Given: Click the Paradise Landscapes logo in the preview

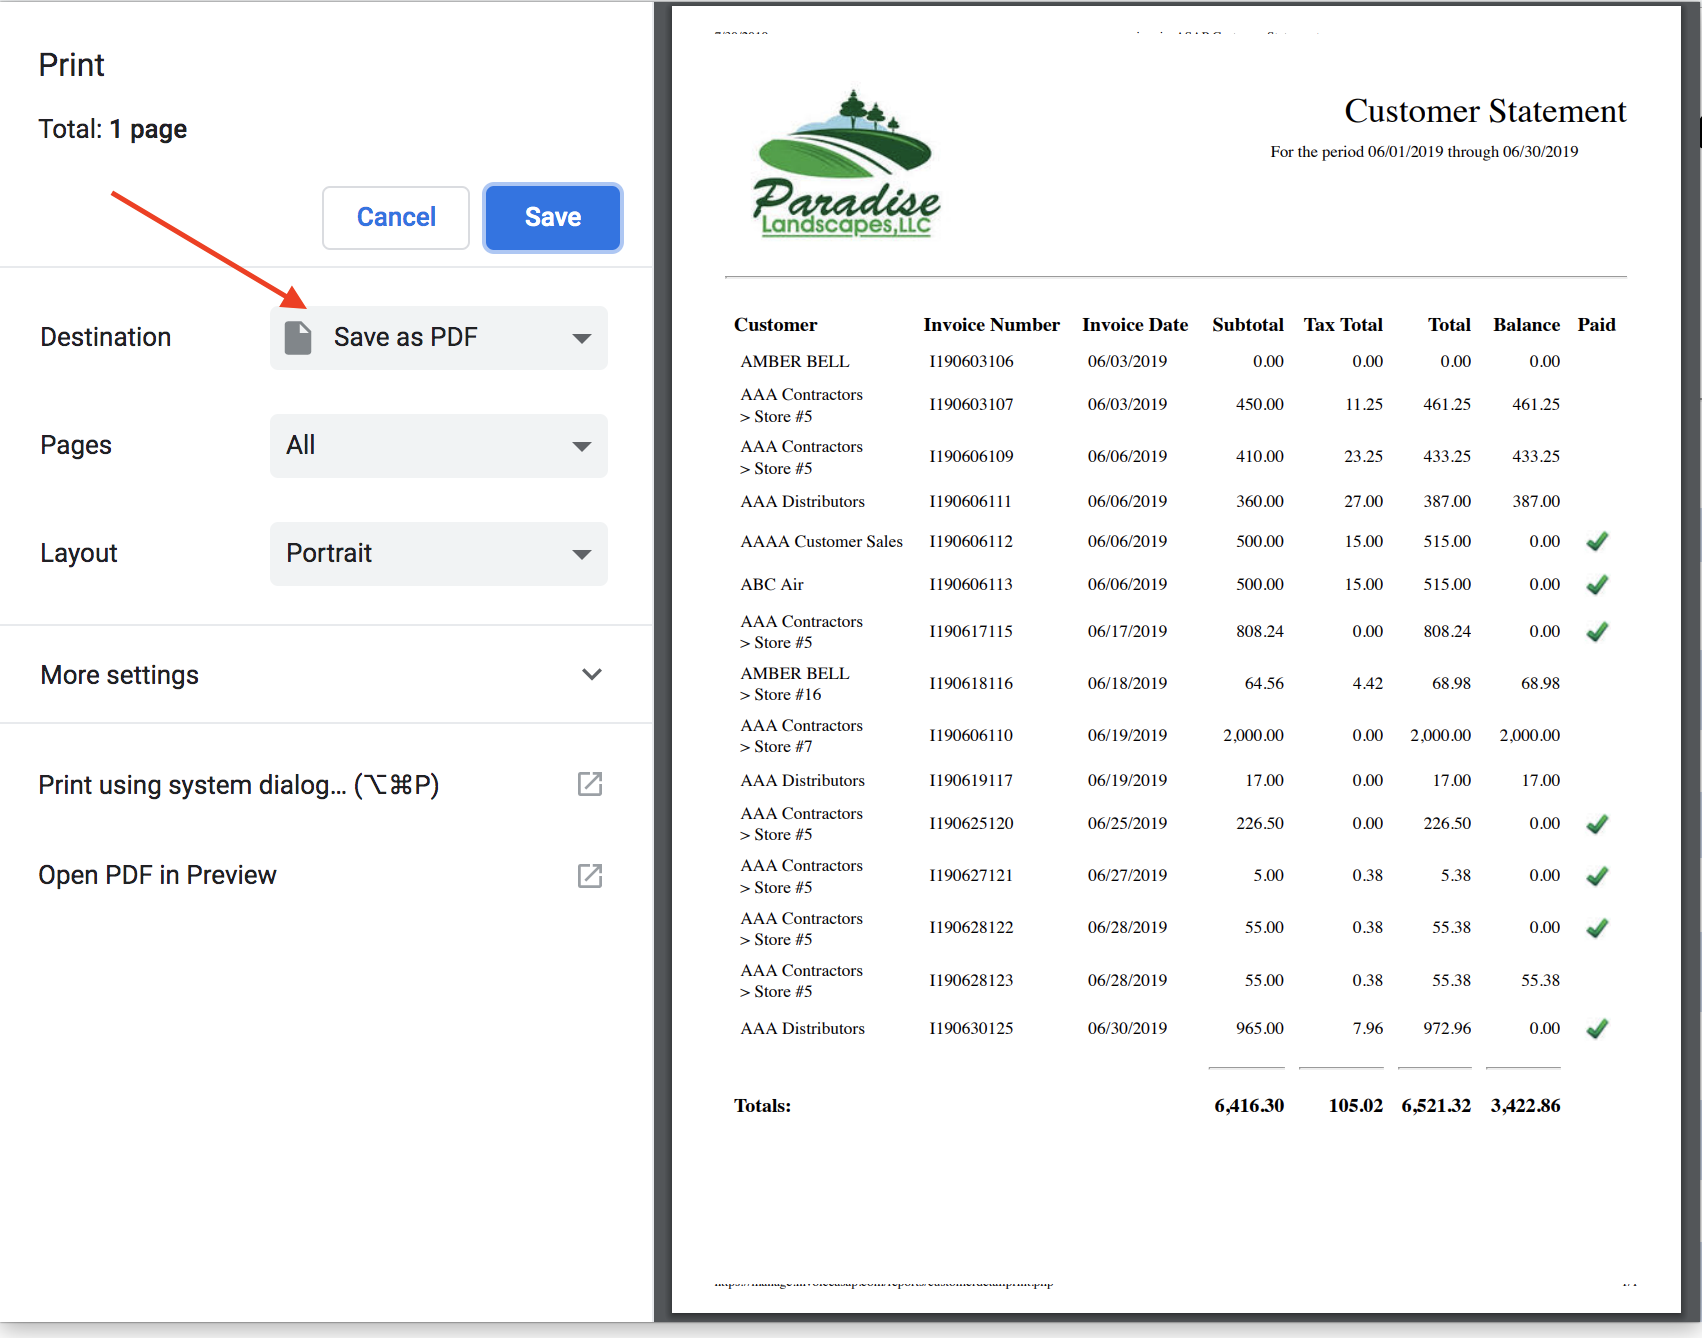Looking at the screenshot, I should (x=846, y=160).
